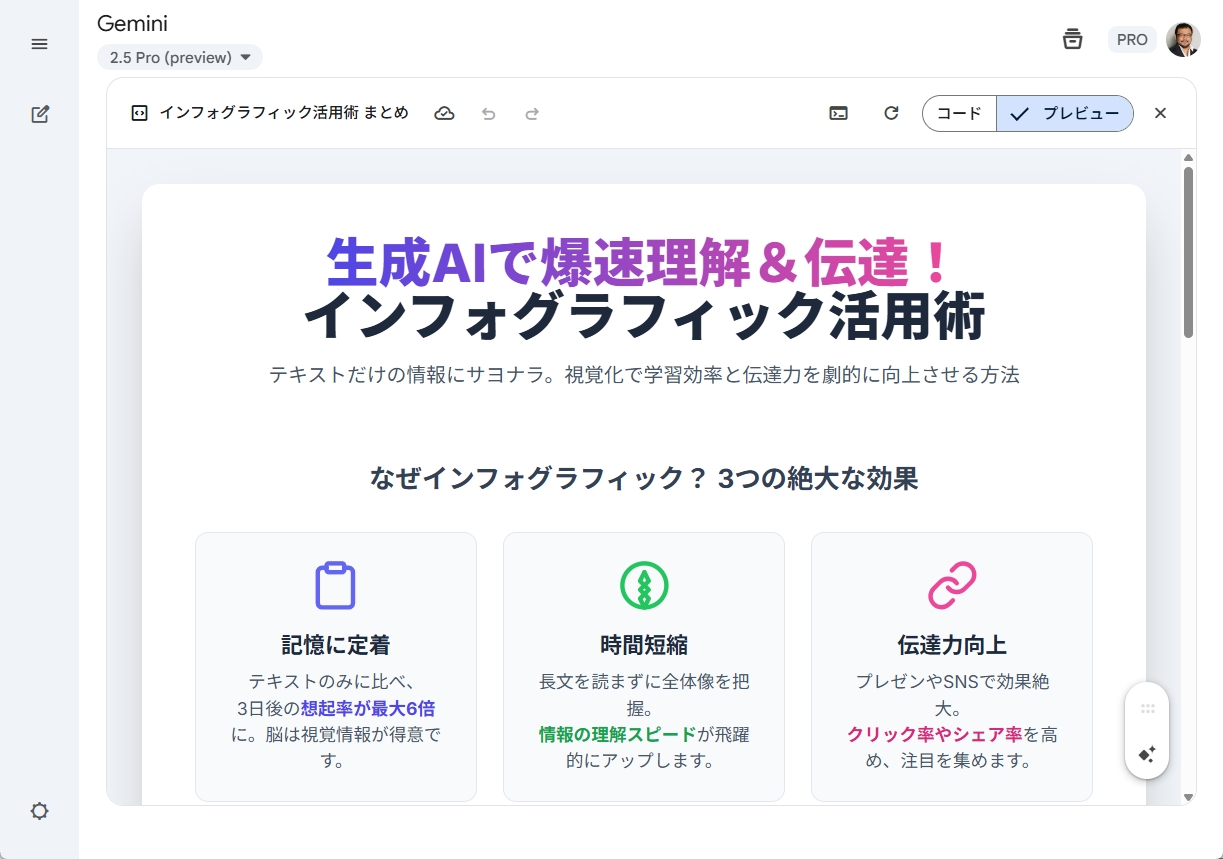Switch to the コード view

tap(959, 114)
